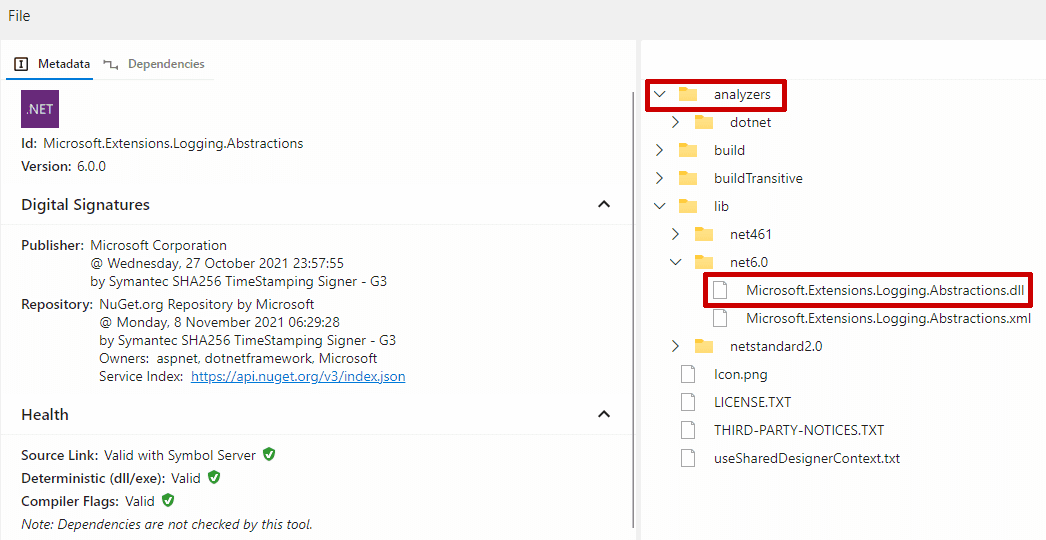The width and height of the screenshot is (1046, 540).
Task: Collapse the lib folder tree node
Action: (x=659, y=206)
